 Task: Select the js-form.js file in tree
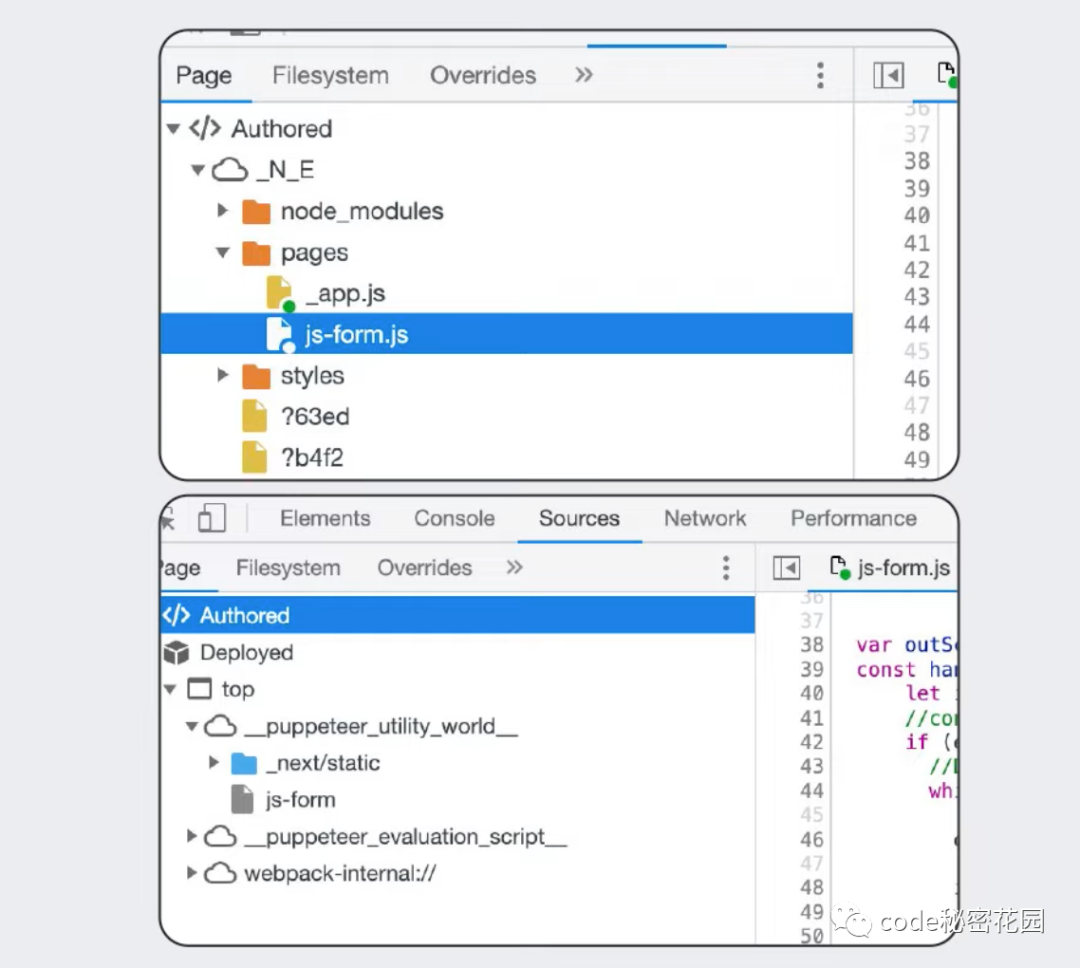point(506,333)
